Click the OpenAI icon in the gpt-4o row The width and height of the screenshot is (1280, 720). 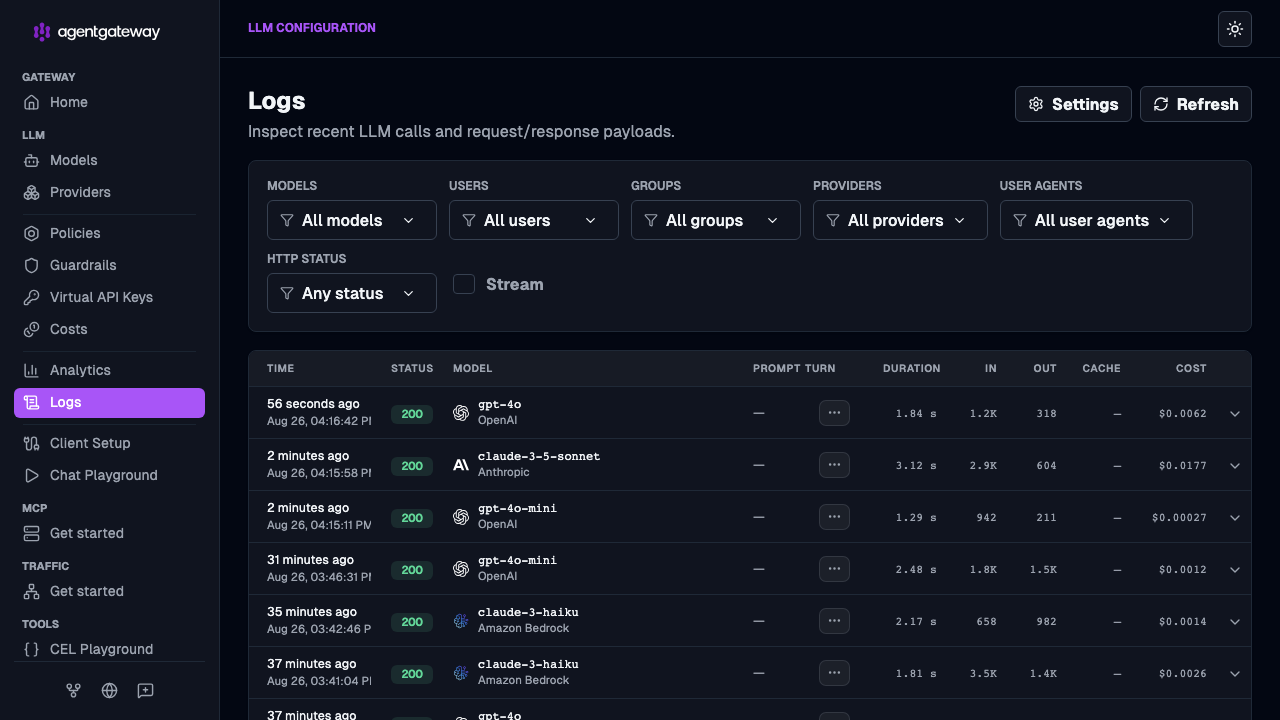coord(461,413)
